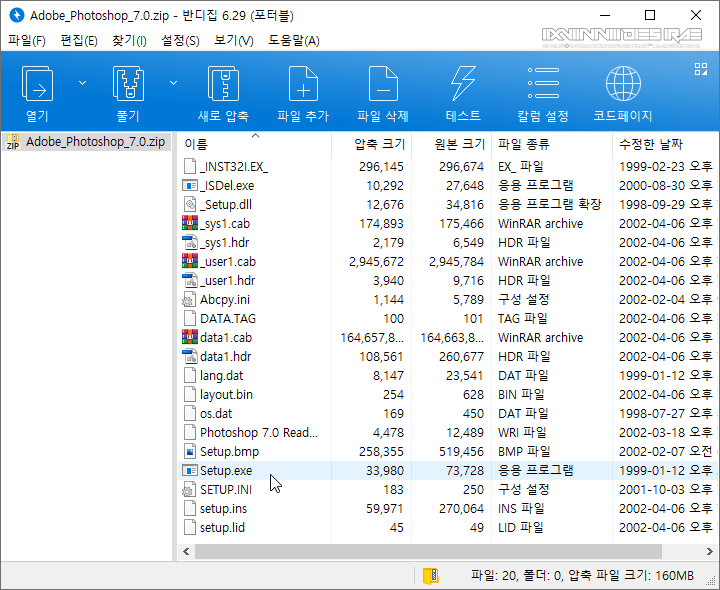The image size is (720, 590).
Task: Select the _ISDel.exe application icon
Action: 190,185
